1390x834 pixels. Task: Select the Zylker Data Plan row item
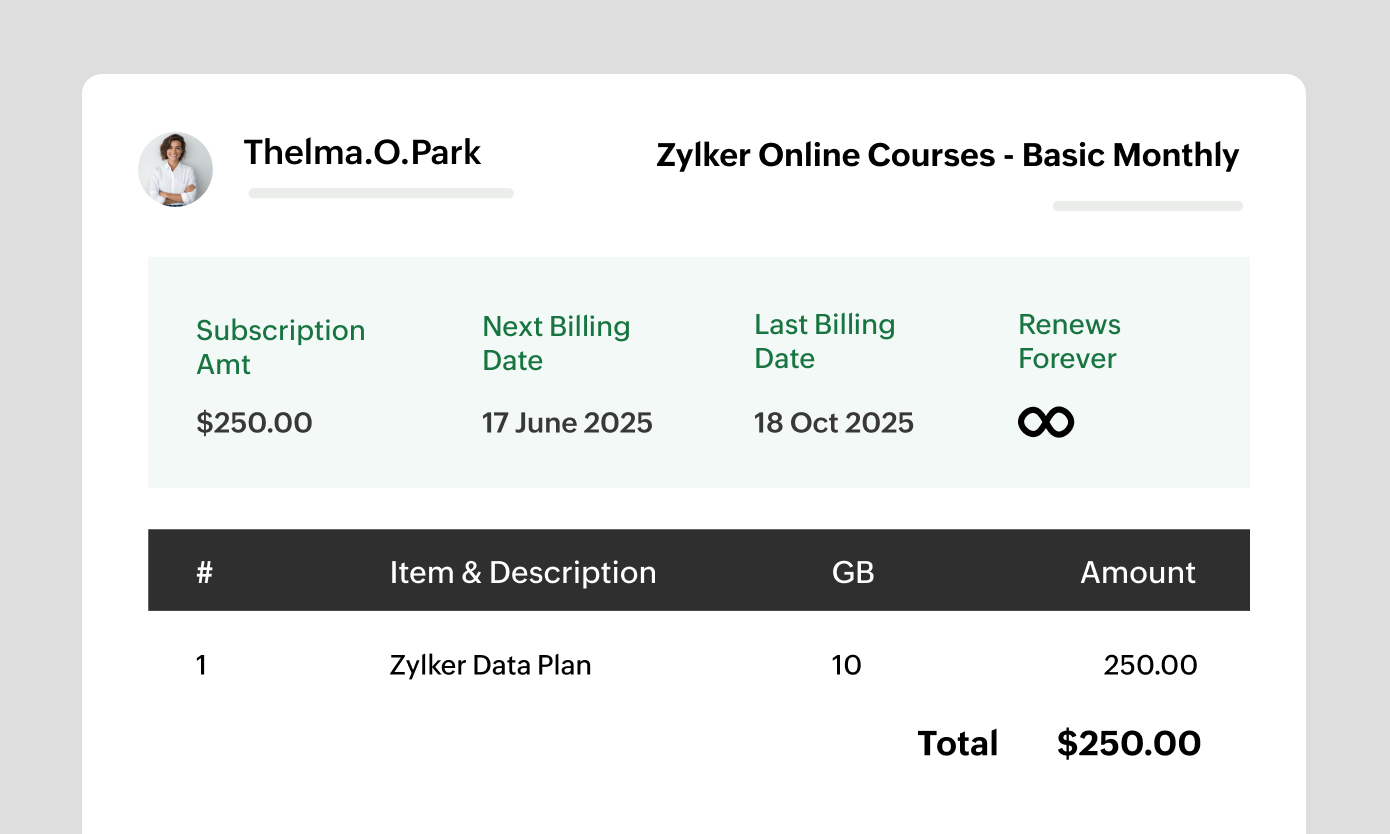[490, 665]
